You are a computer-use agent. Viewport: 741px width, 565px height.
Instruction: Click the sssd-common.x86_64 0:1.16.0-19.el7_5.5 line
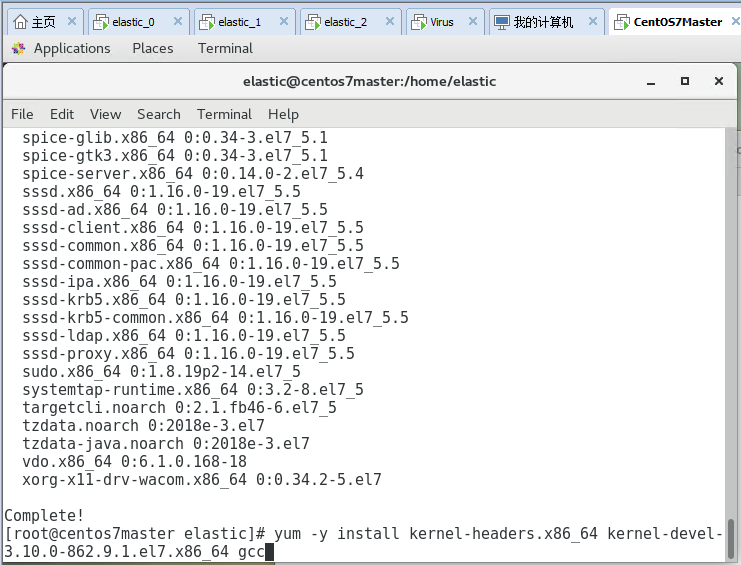[193, 245]
